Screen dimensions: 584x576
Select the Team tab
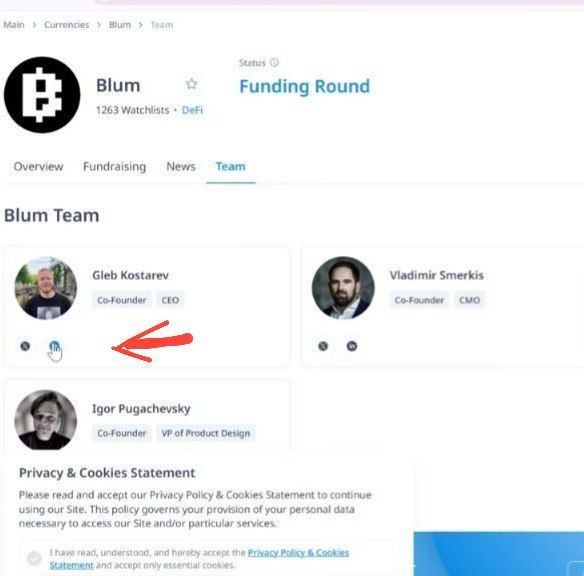(231, 166)
